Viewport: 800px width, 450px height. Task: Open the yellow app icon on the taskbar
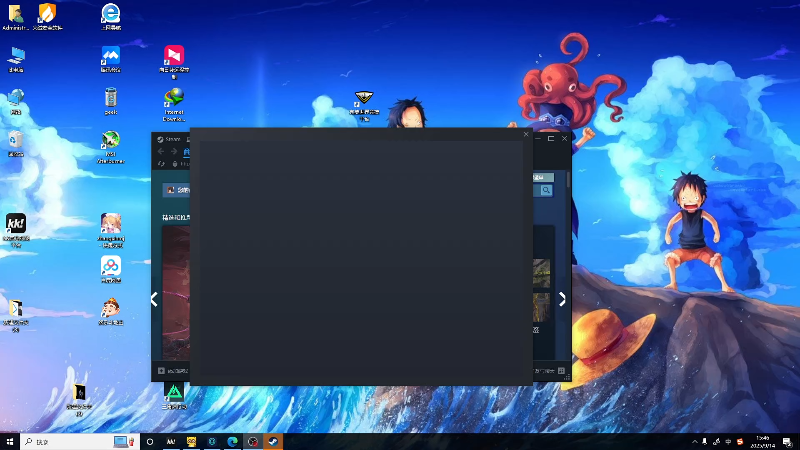[x=191, y=442]
